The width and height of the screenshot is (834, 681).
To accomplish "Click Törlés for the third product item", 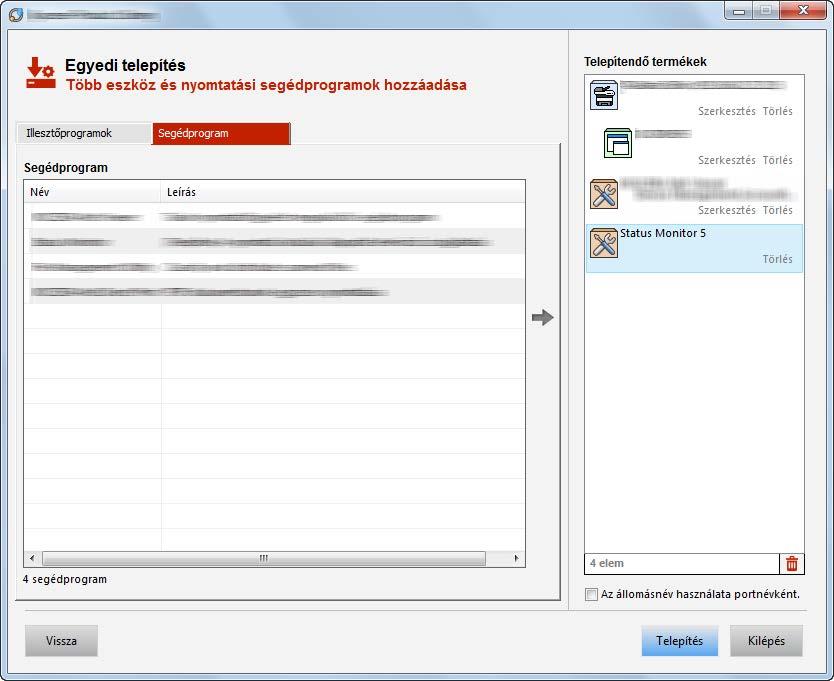I will click(777, 210).
